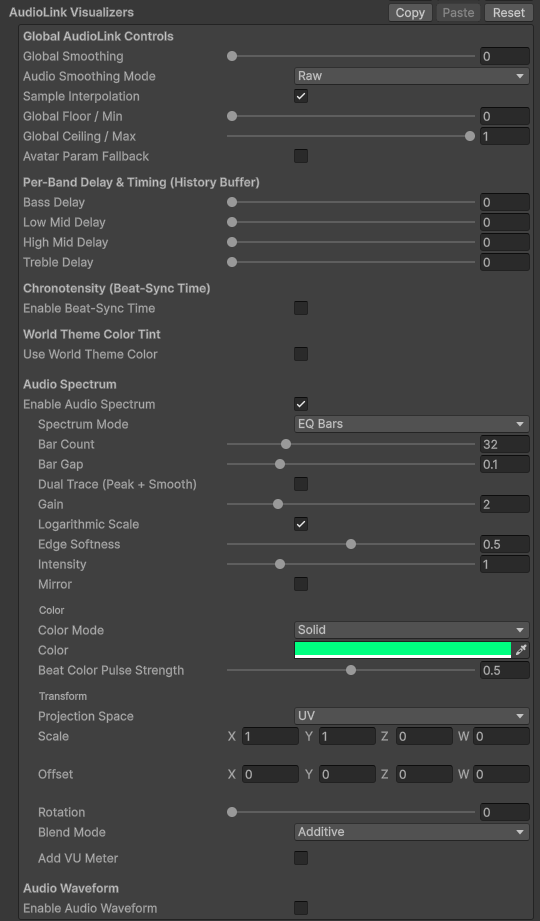
Task: Click the Copy button
Action: 410,12
